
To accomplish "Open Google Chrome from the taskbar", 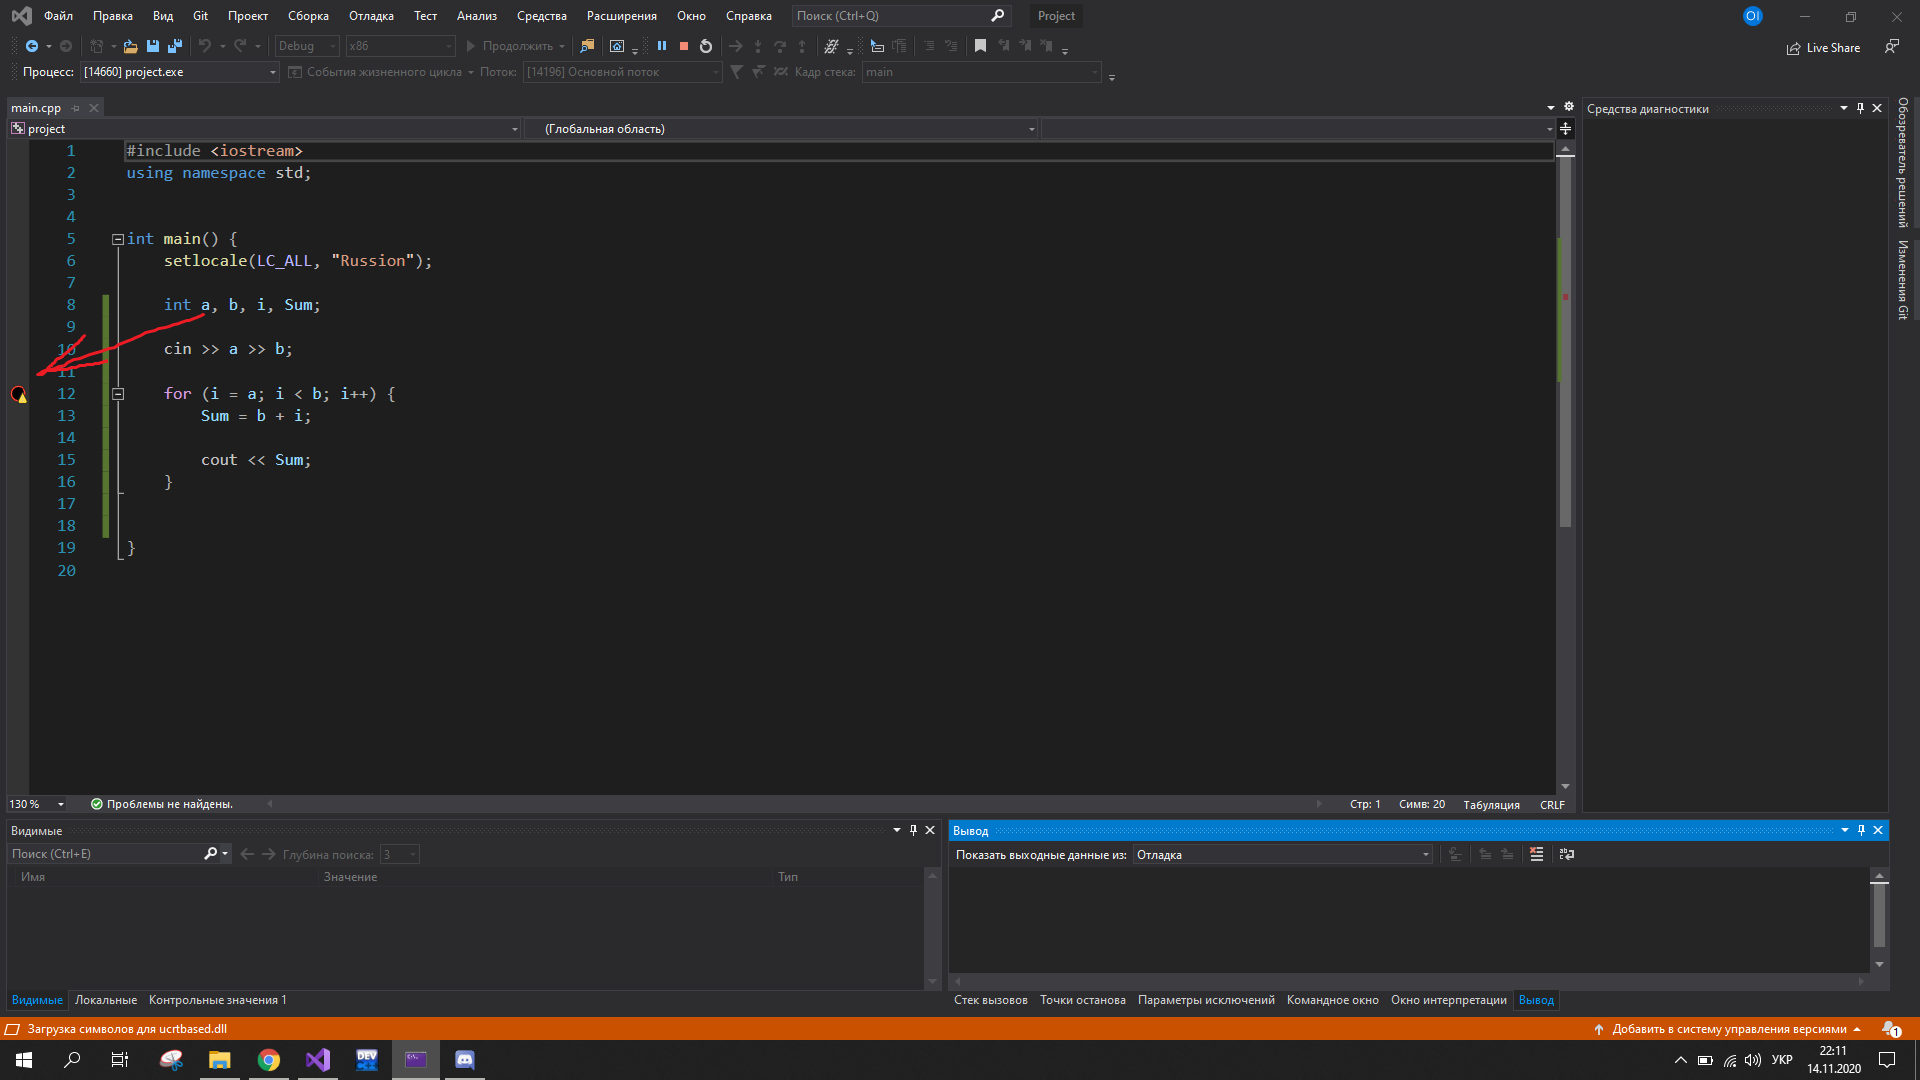I will [269, 1060].
